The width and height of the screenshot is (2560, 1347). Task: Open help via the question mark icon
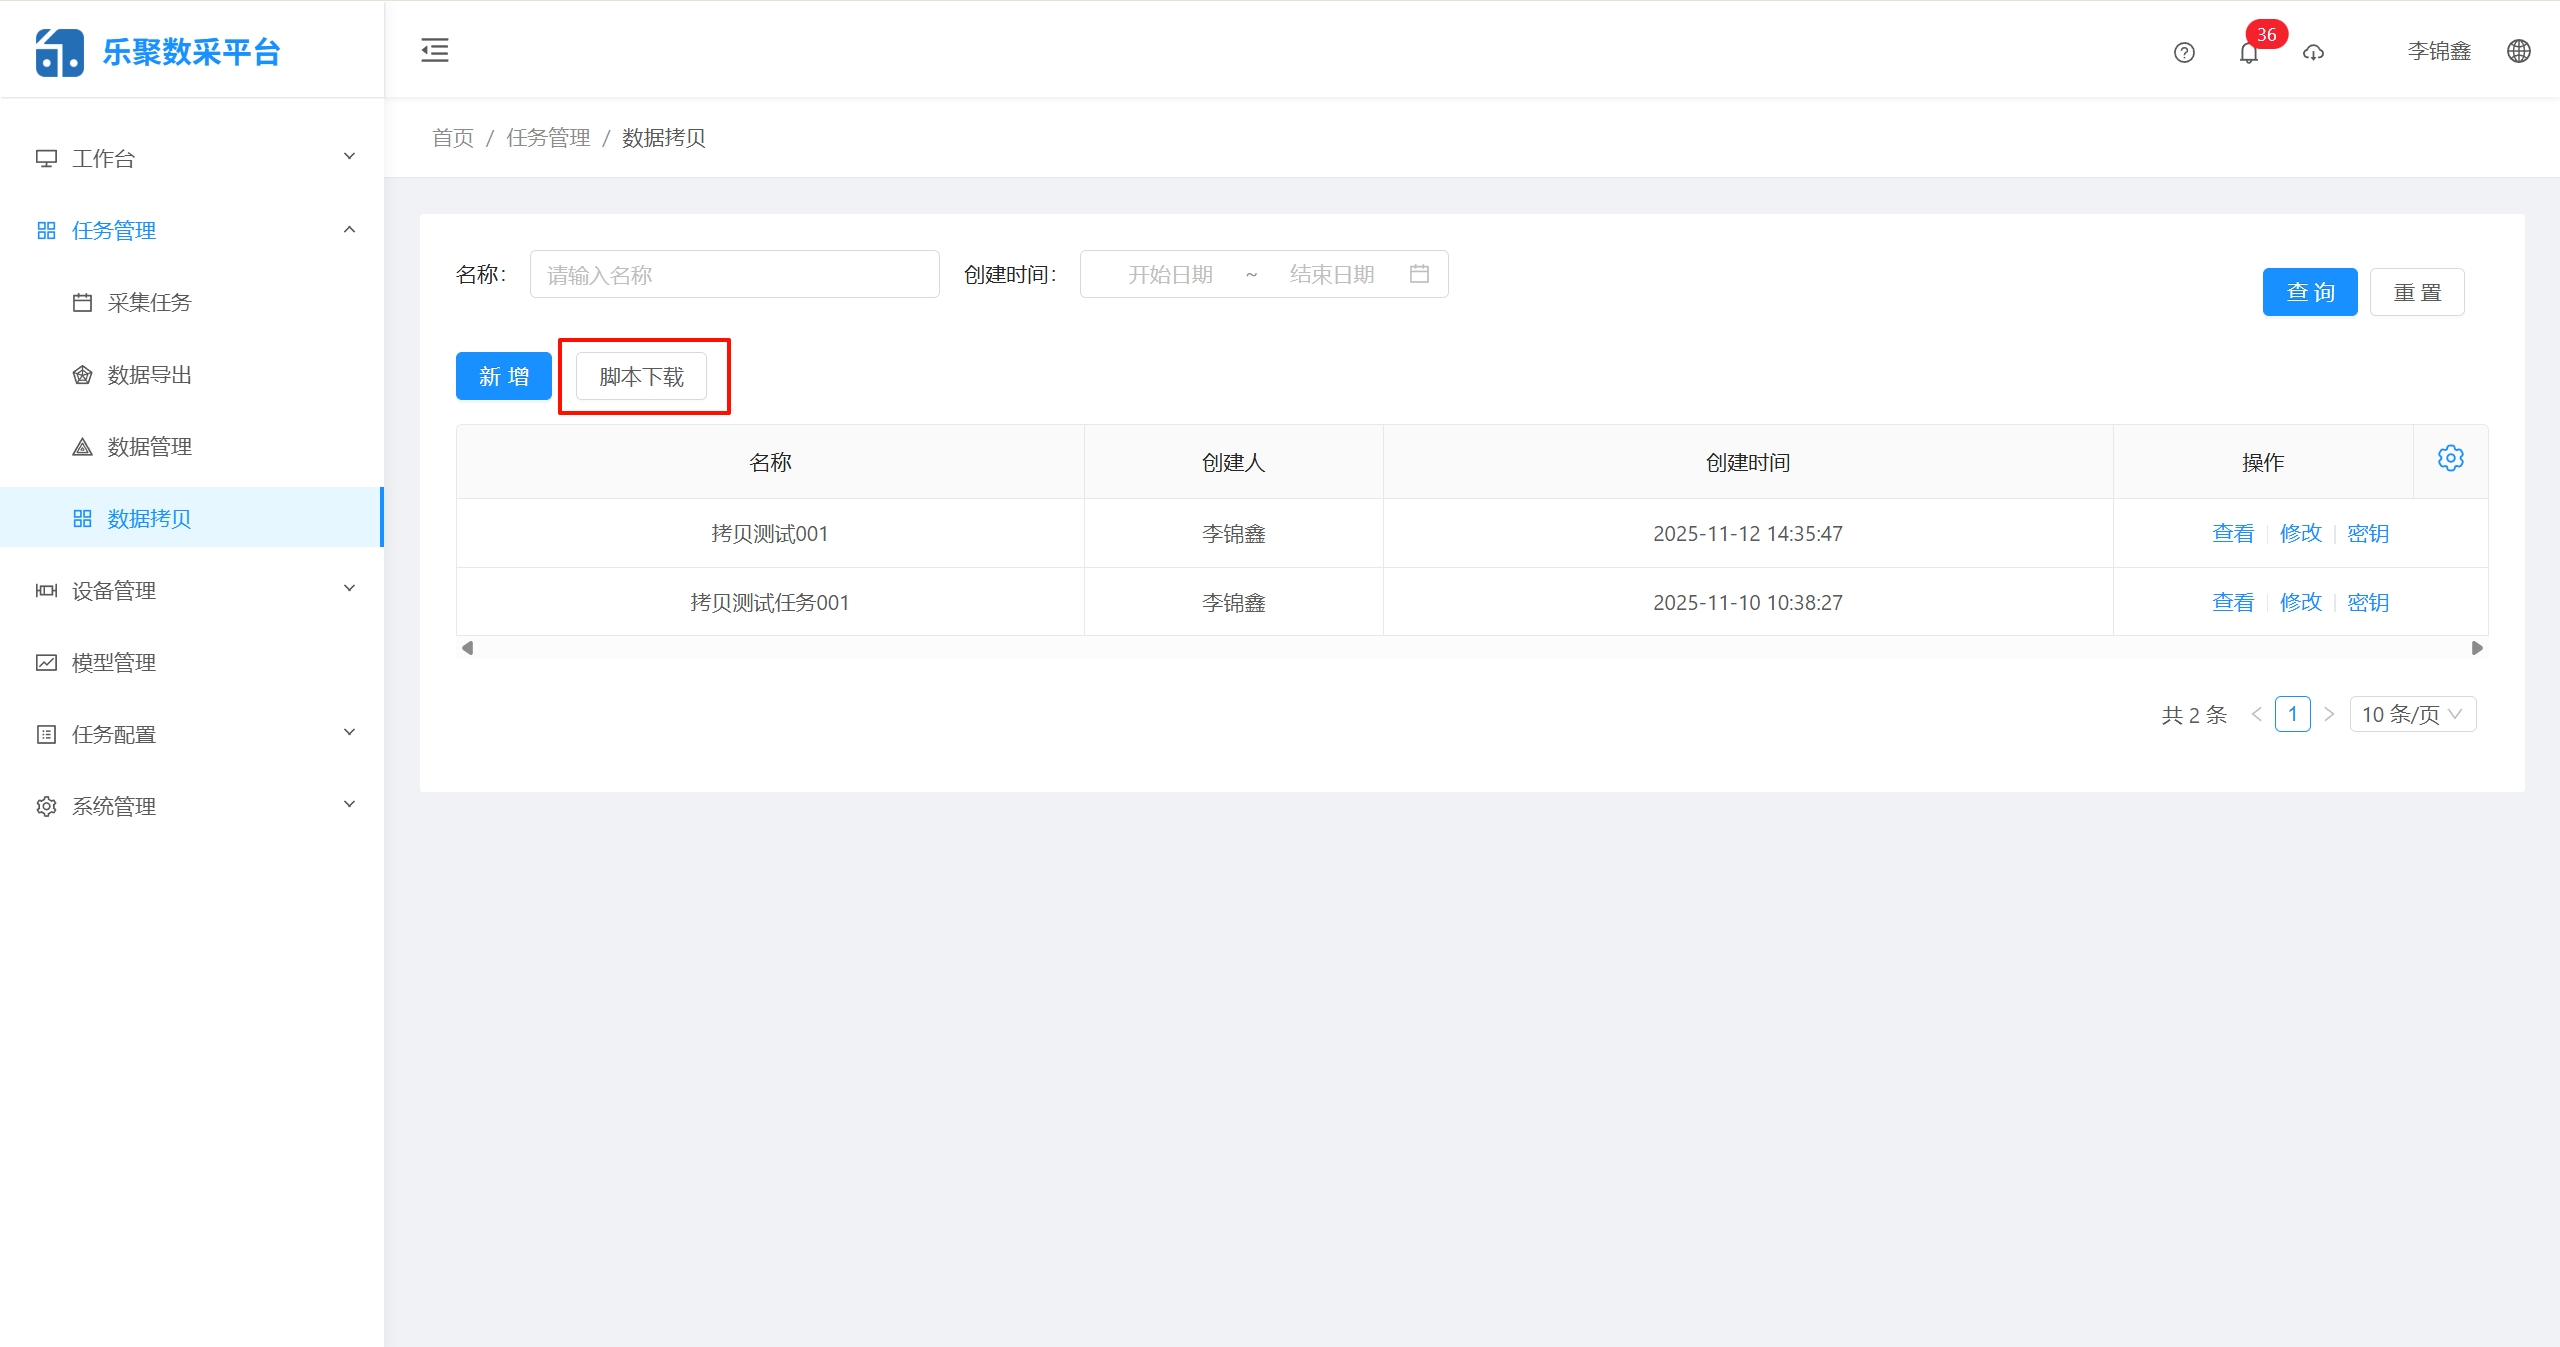coord(2184,53)
